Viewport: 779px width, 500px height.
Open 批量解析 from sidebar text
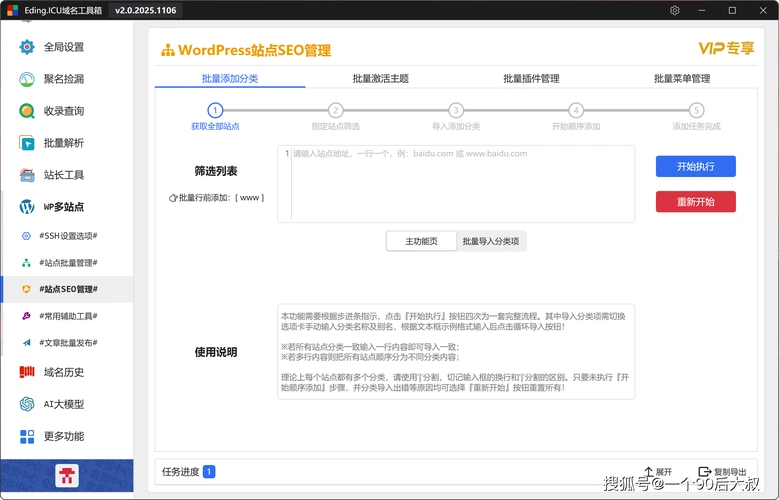click(x=64, y=143)
